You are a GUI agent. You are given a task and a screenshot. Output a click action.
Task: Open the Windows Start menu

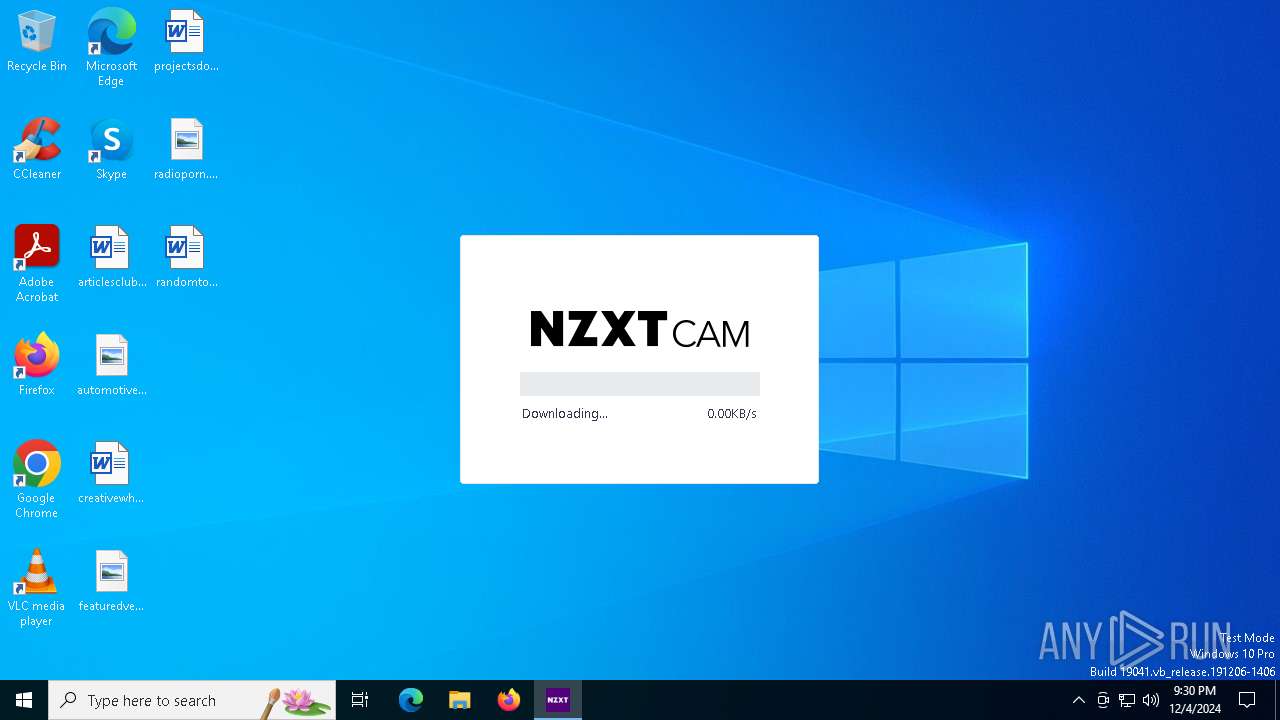point(24,700)
